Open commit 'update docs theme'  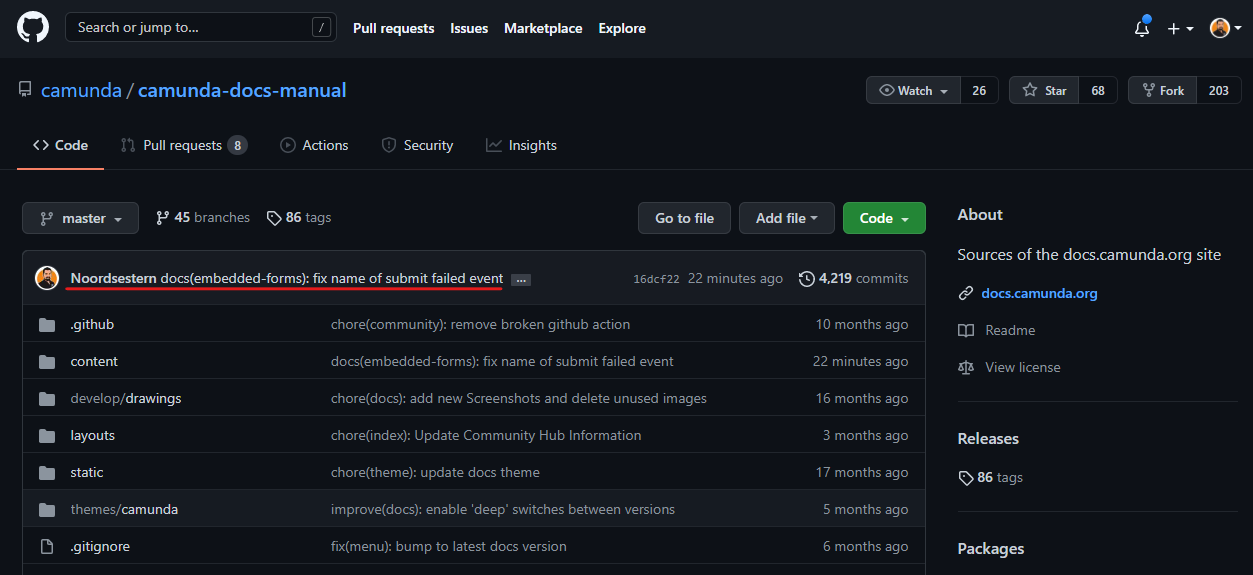[435, 472]
